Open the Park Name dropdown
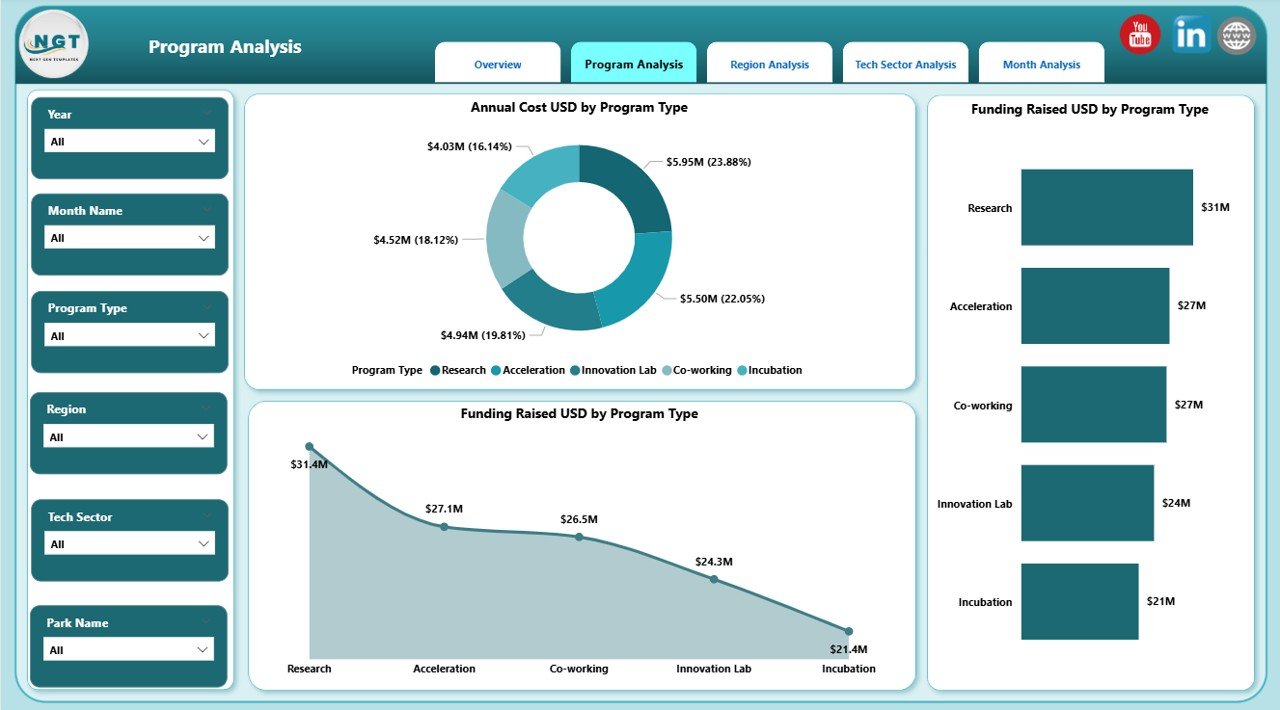Viewport: 1280px width, 710px height. click(x=130, y=650)
